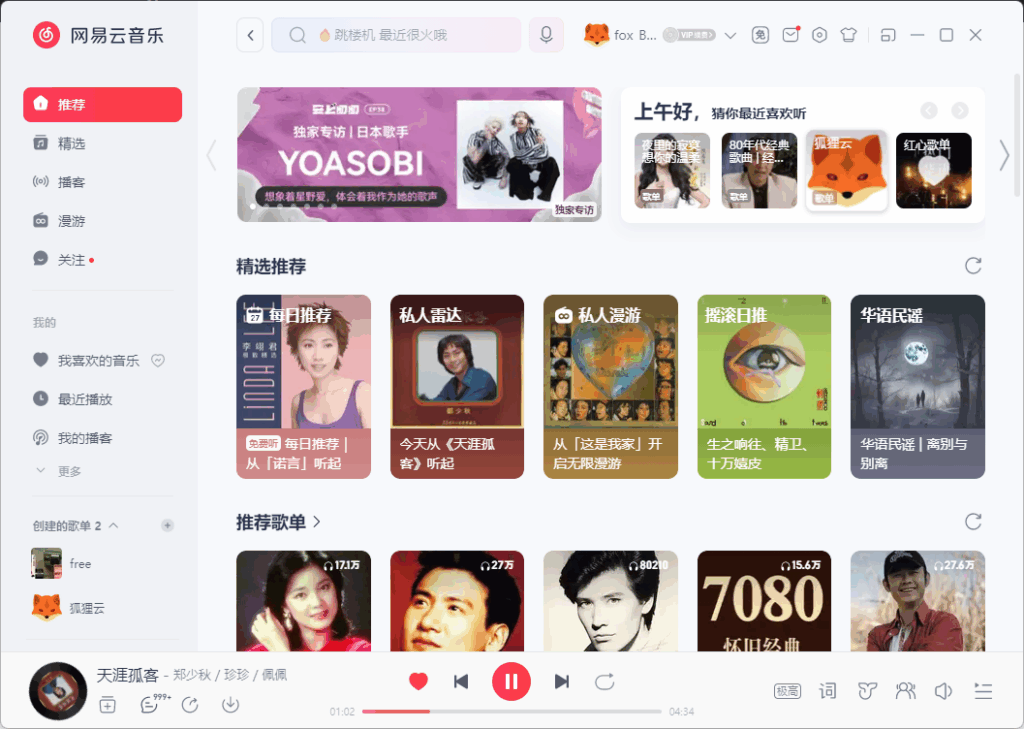Open the play queue list icon
This screenshot has width=1024, height=729.
pos(983,690)
